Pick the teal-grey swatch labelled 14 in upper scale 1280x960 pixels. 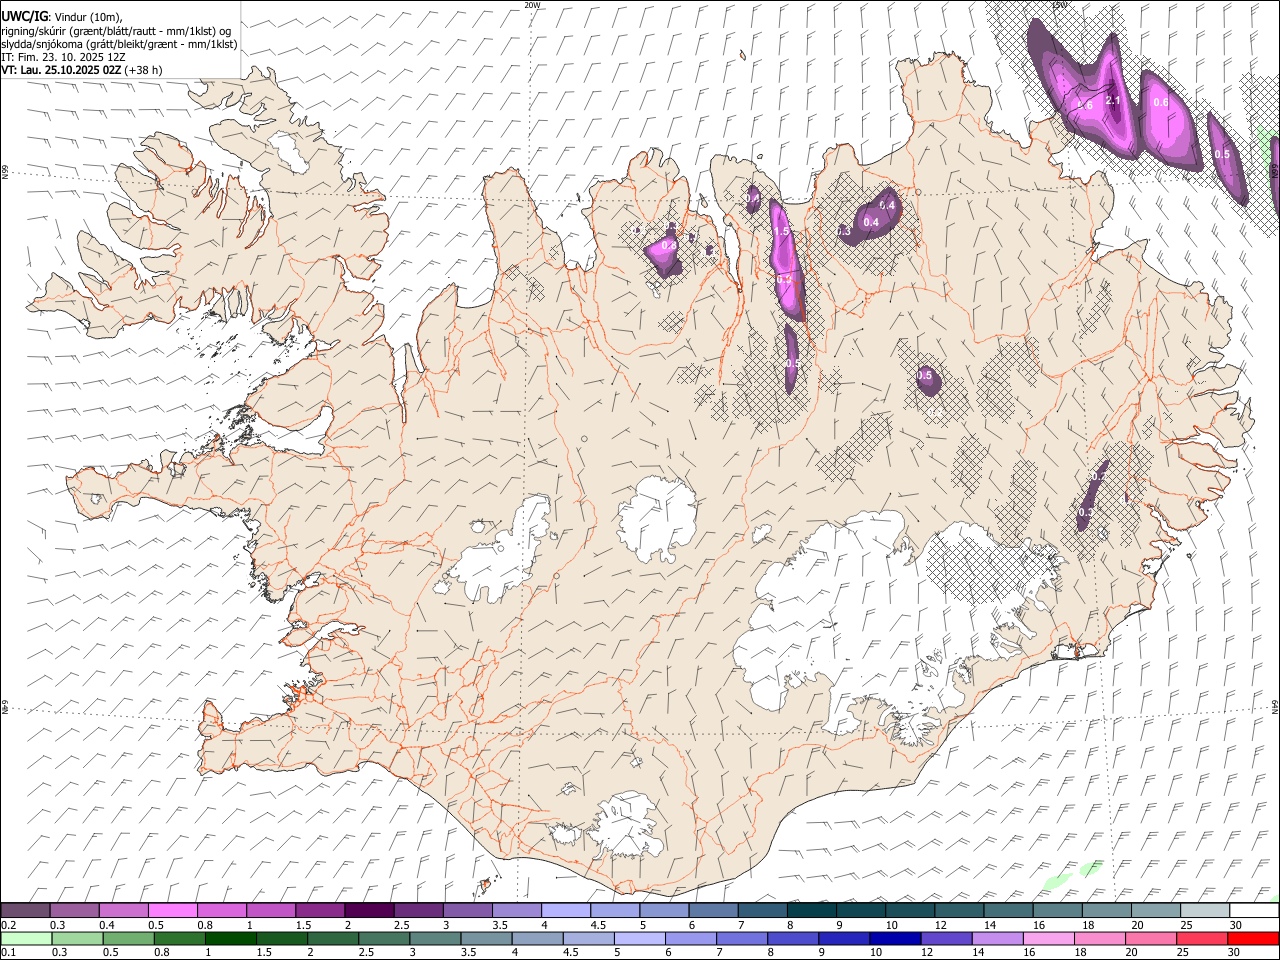[1008, 910]
